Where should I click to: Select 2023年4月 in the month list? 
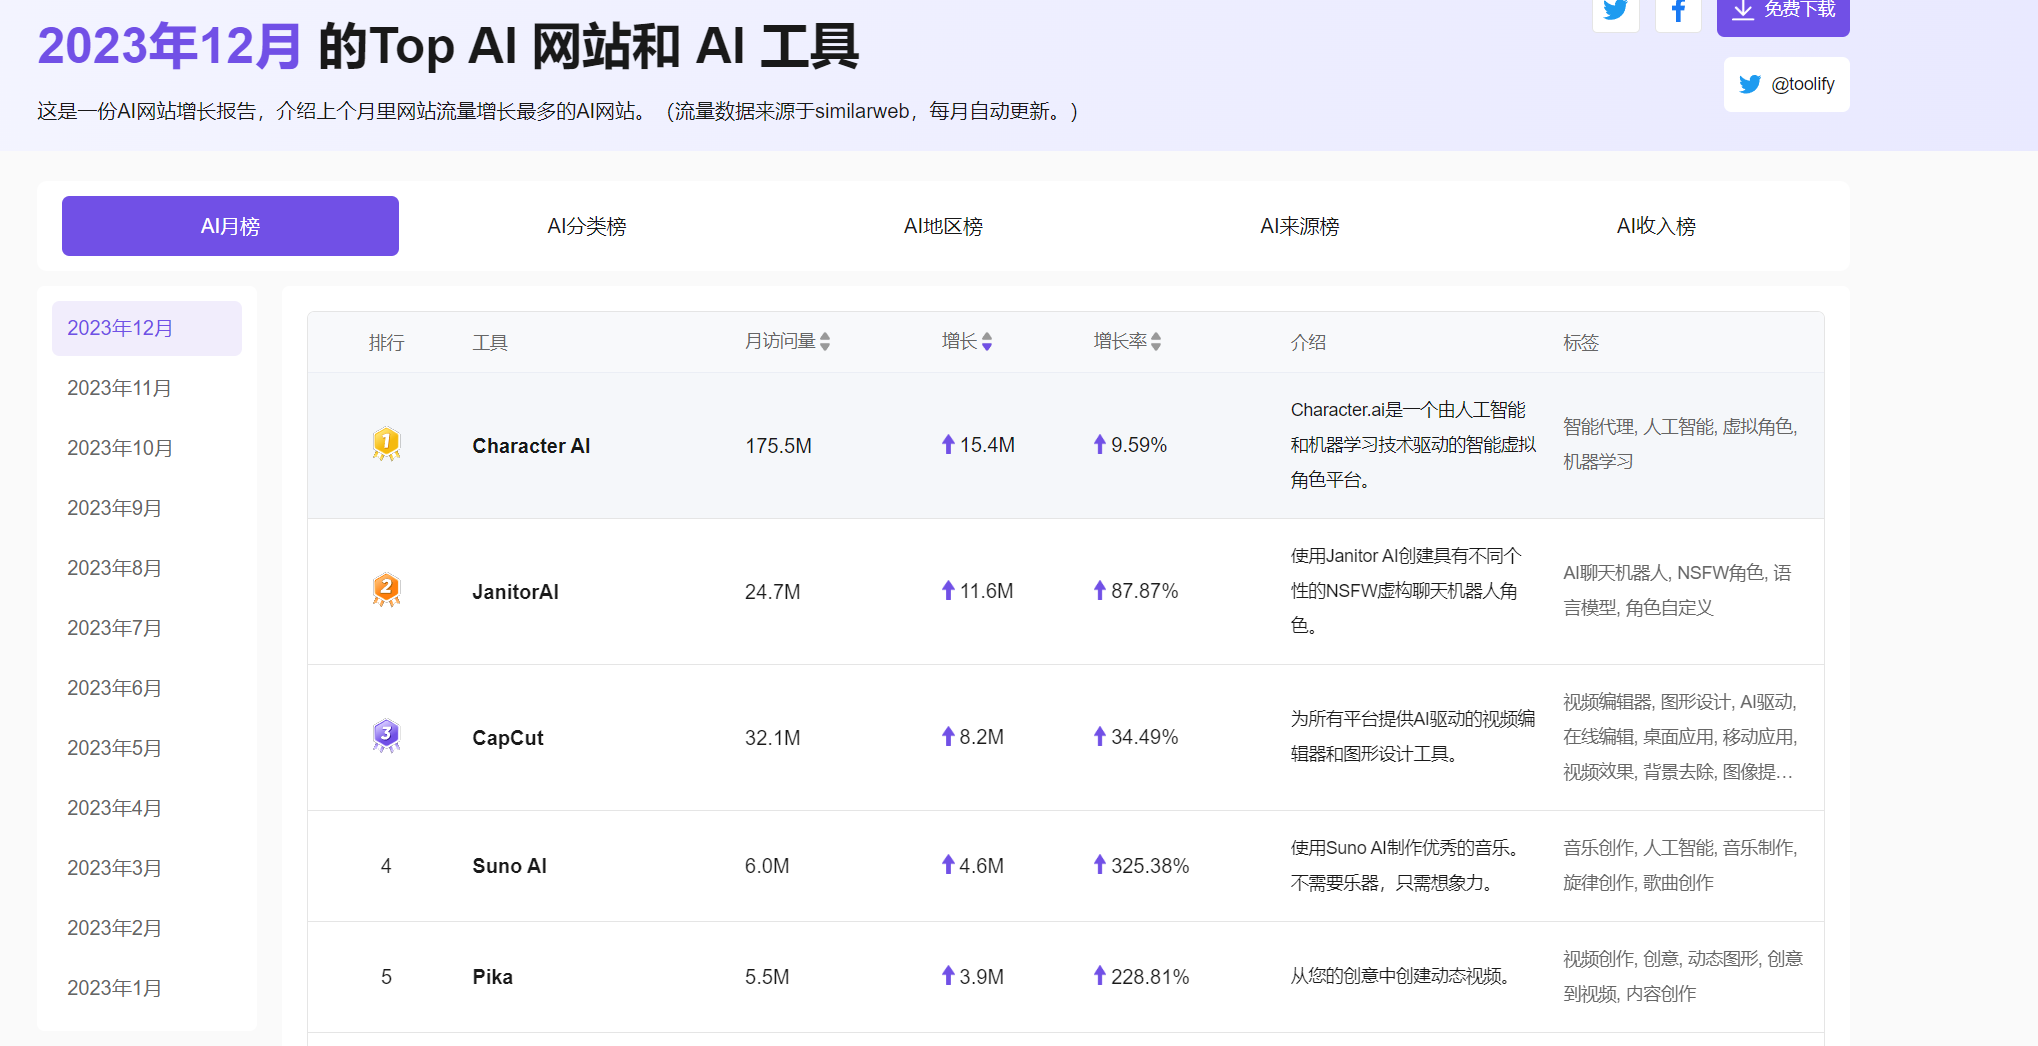(x=147, y=808)
